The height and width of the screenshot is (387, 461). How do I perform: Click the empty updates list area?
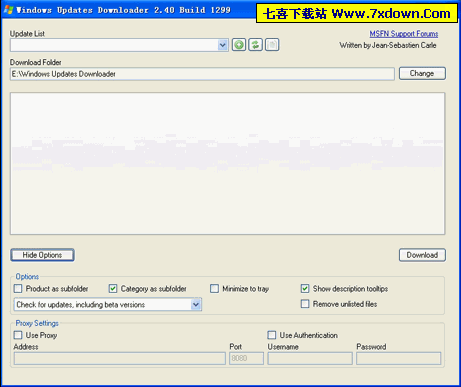pyautogui.click(x=228, y=163)
